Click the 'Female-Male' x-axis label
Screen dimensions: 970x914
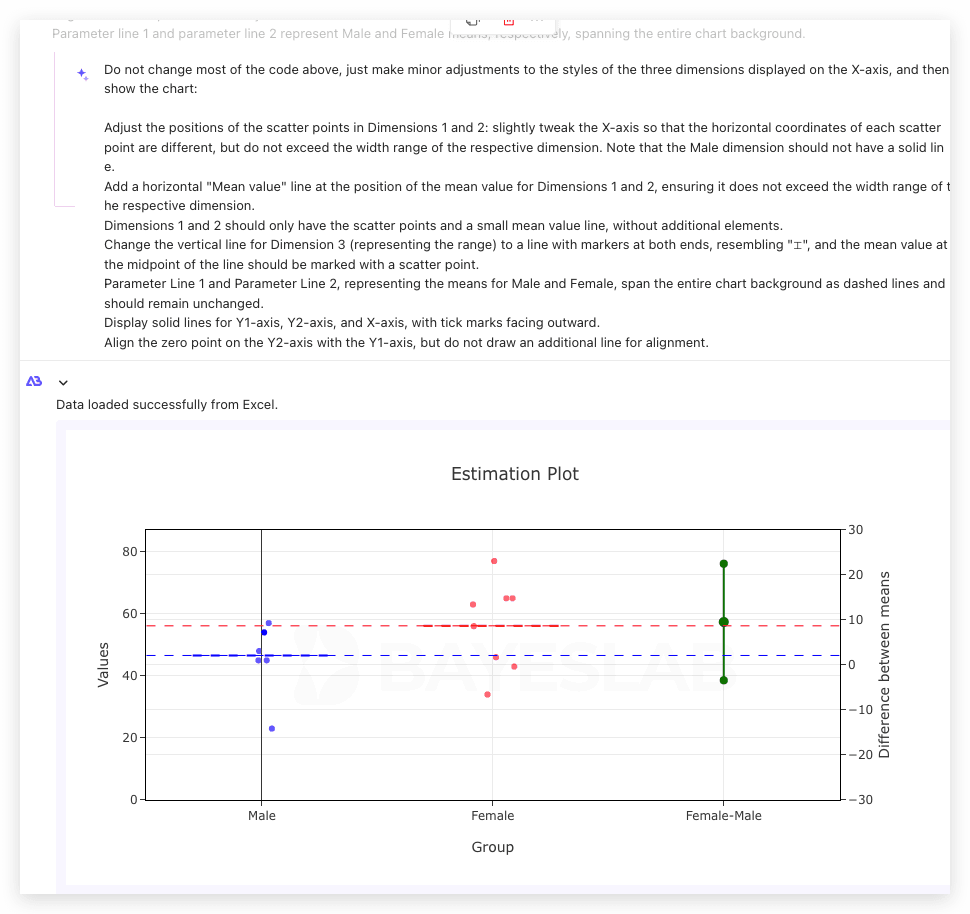click(723, 816)
